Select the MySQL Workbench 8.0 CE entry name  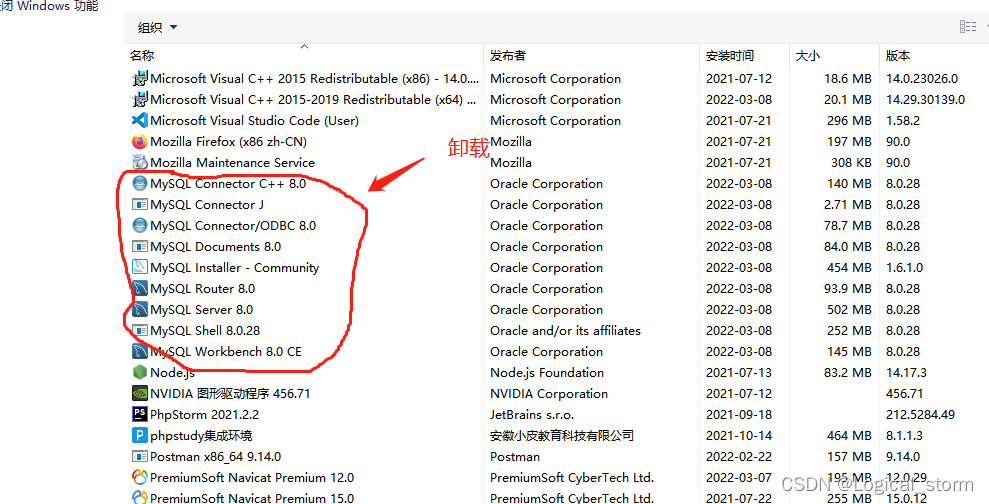coord(226,351)
